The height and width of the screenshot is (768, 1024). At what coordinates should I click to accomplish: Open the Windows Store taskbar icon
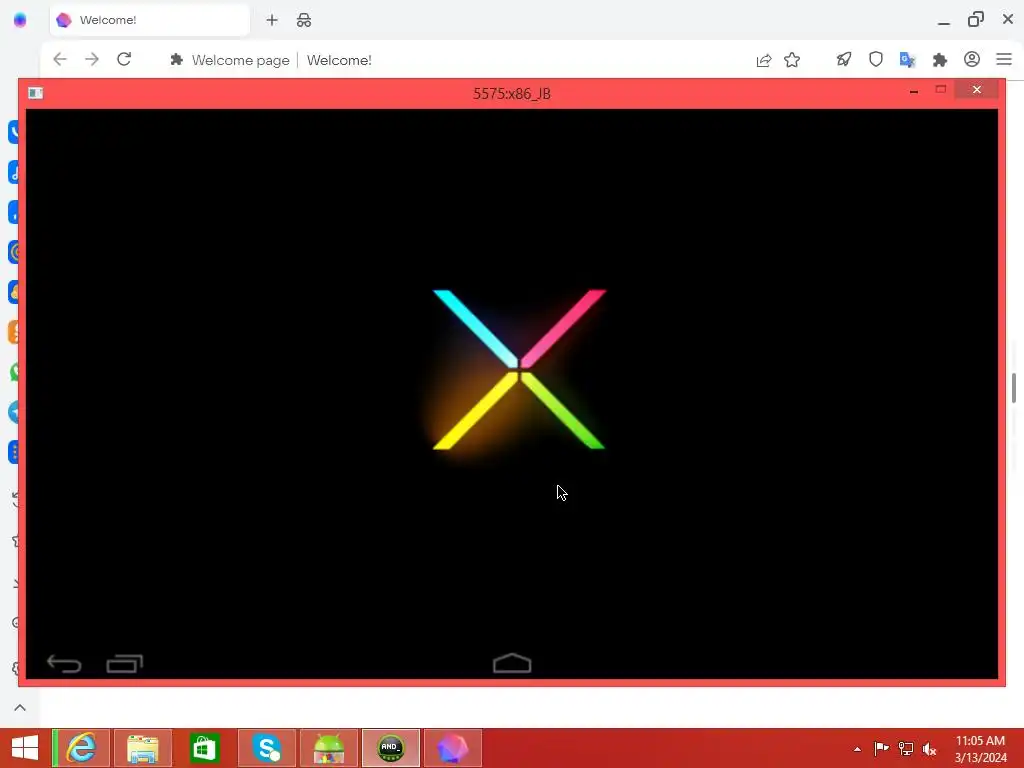204,748
